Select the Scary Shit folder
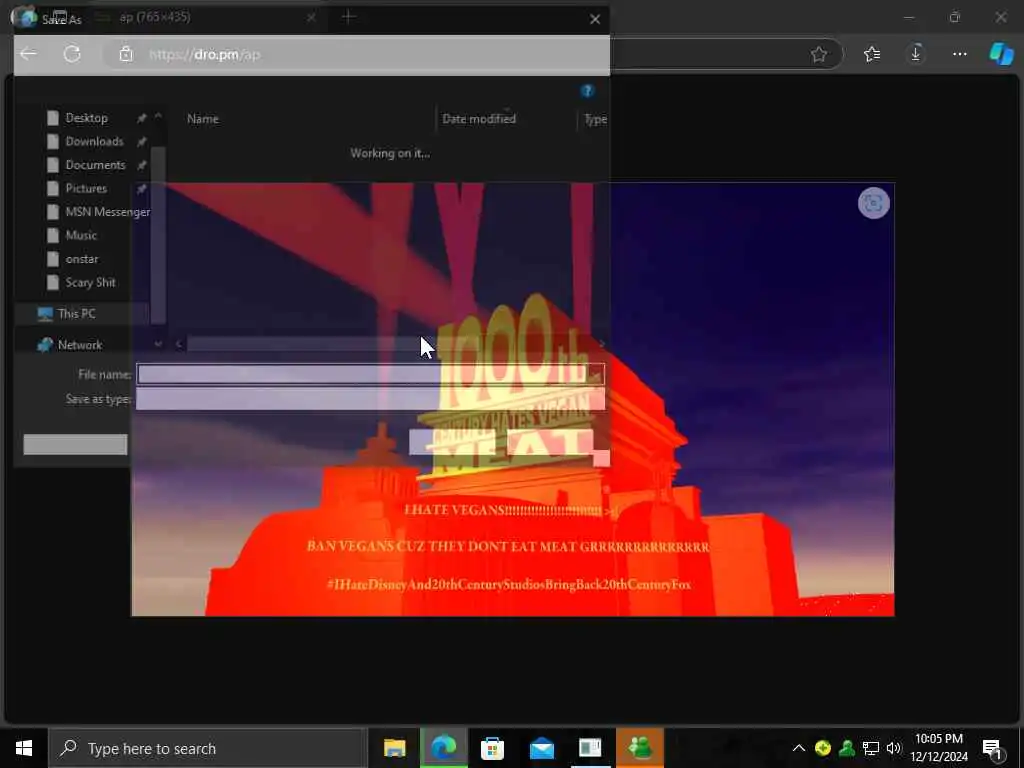 (89, 283)
